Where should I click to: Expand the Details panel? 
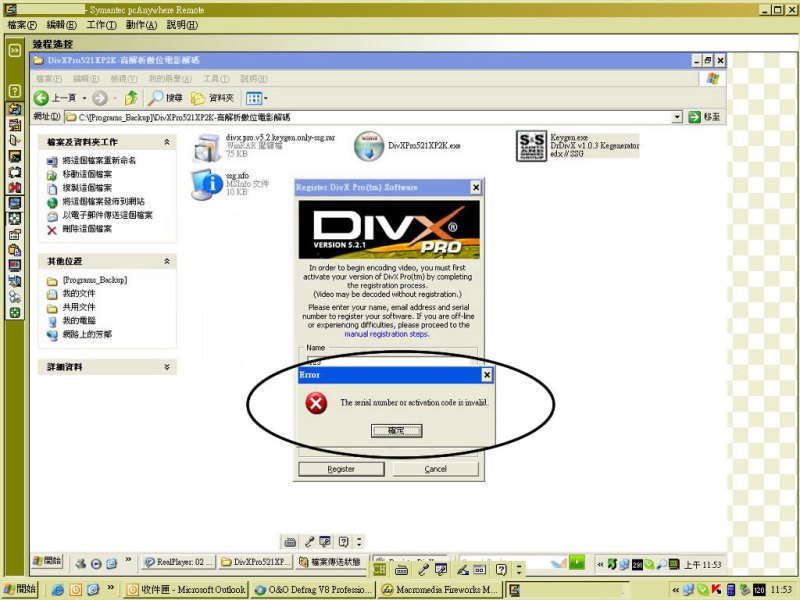pyautogui.click(x=166, y=367)
